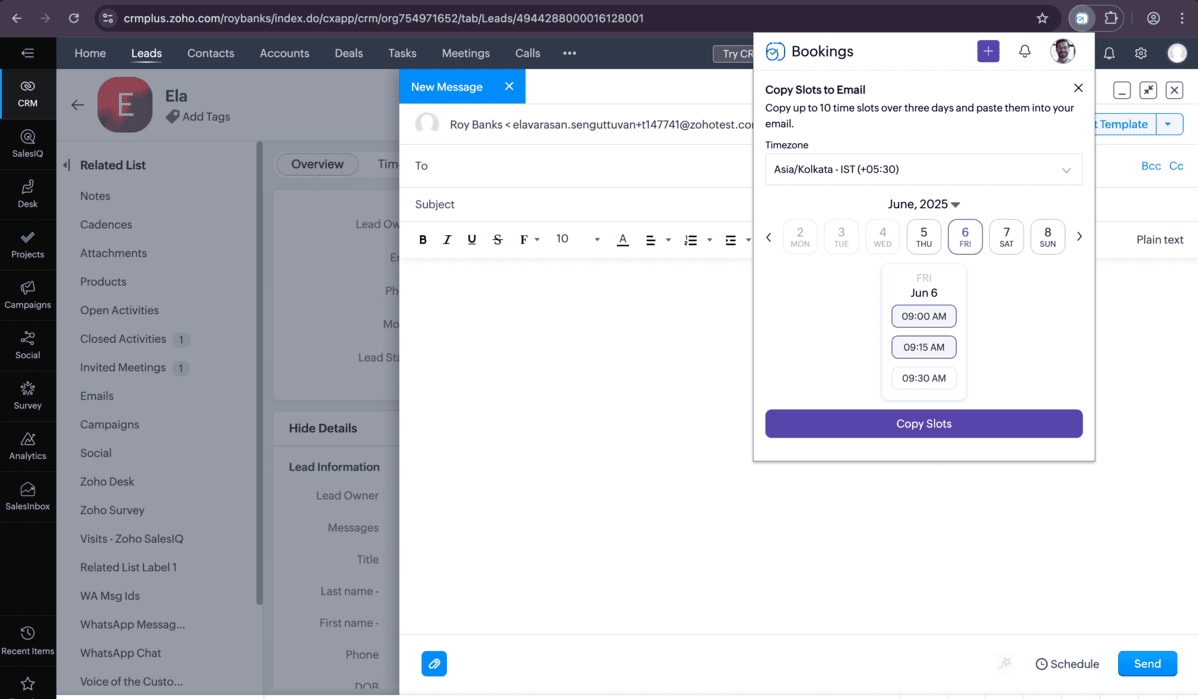The height and width of the screenshot is (699, 1198).
Task: Open Projects from the sidebar
Action: tap(28, 244)
